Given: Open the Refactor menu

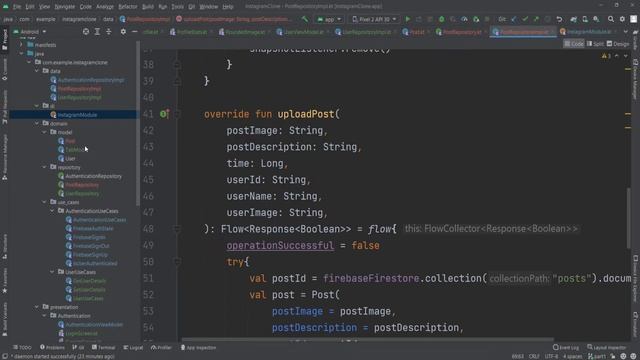Looking at the screenshot, I should pos(128,7).
